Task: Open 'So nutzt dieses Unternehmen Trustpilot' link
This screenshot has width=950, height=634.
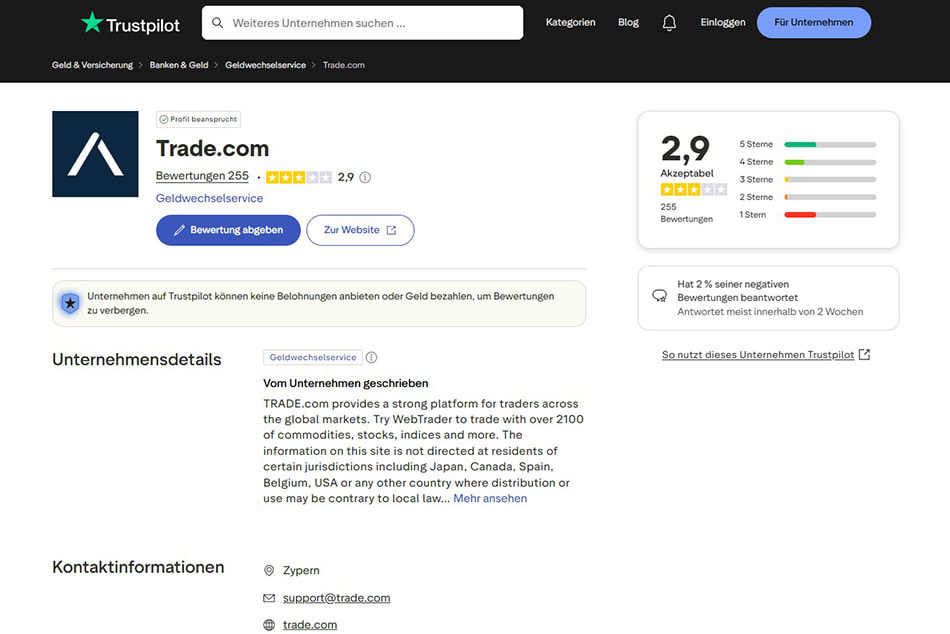Action: pyautogui.click(x=766, y=355)
